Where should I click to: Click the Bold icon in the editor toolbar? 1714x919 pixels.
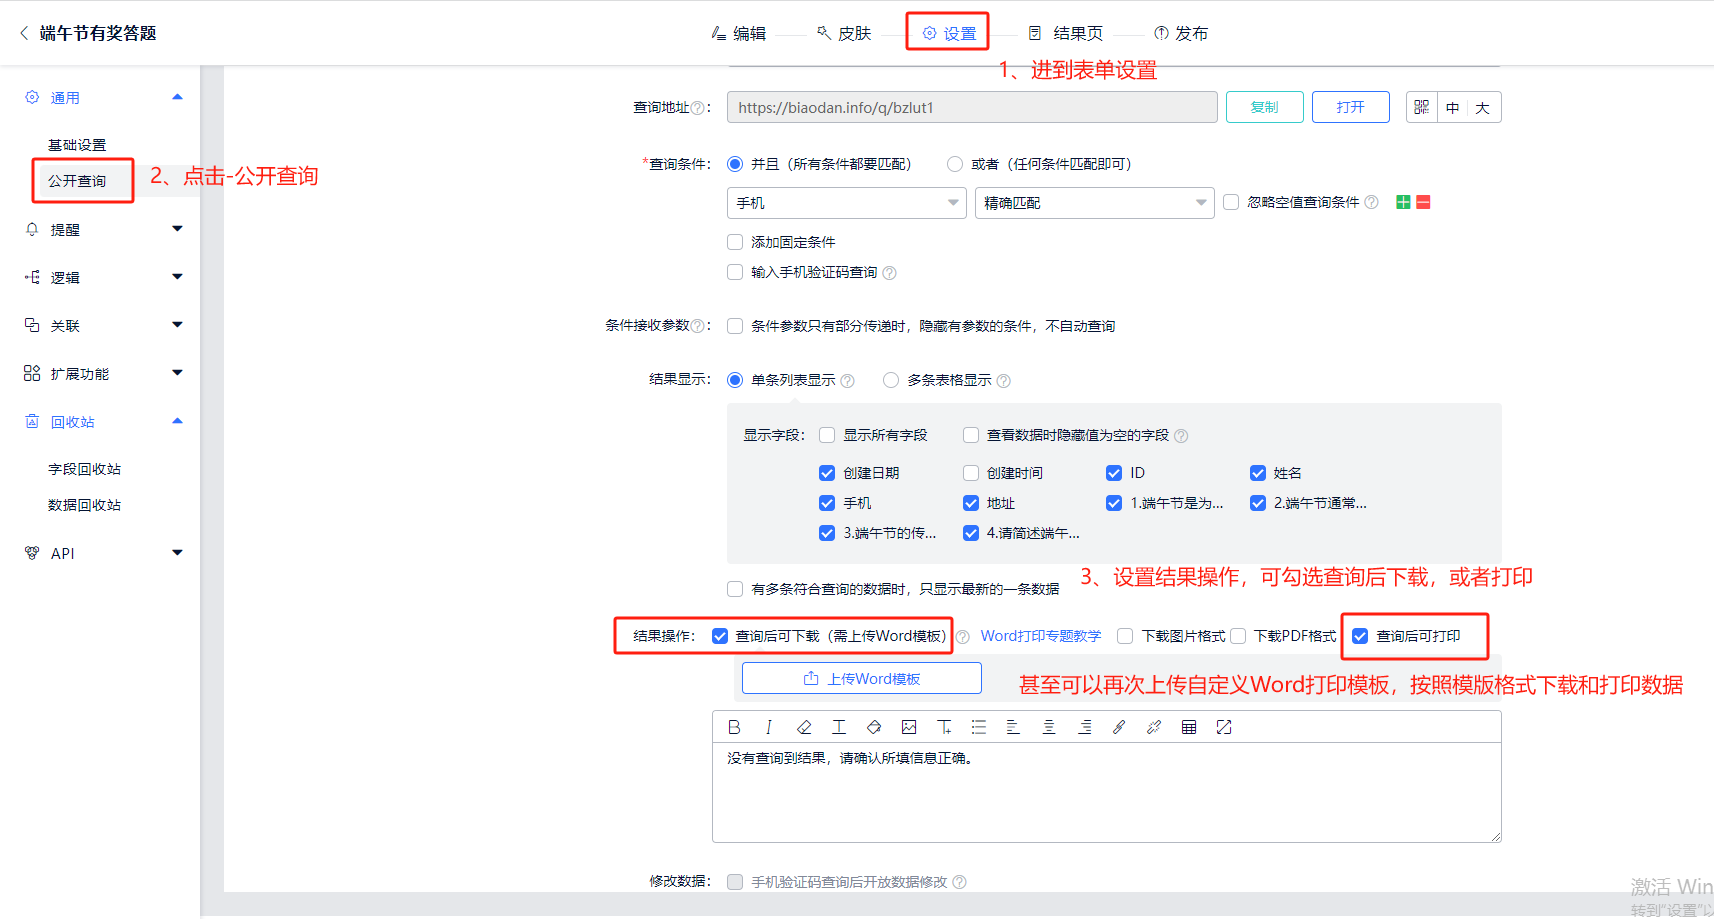[734, 727]
